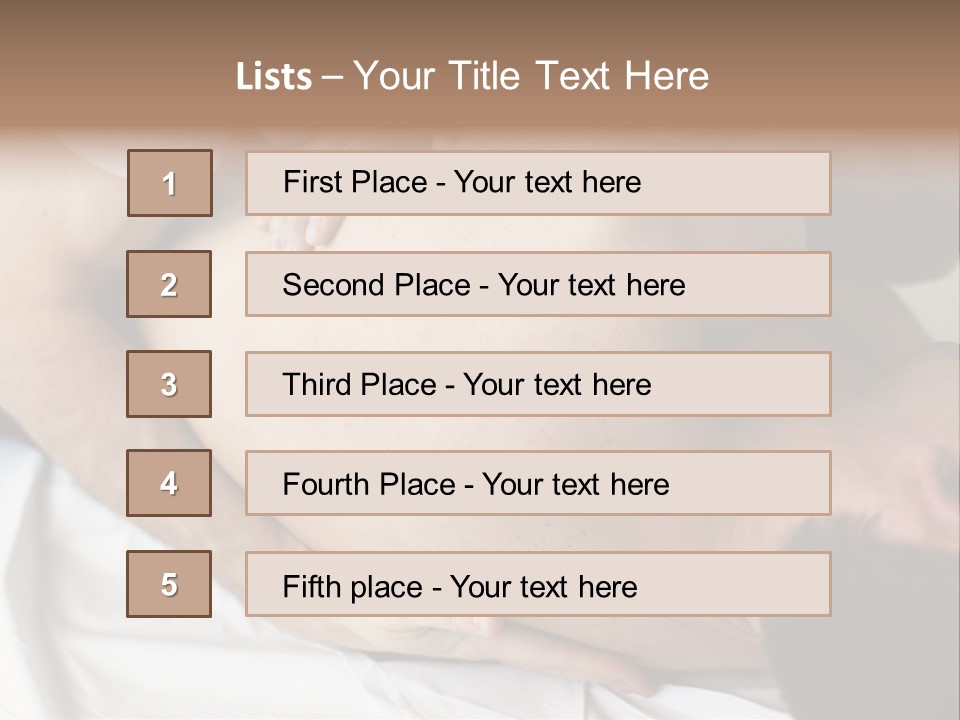Select the number 2 square
This screenshot has width=960, height=720.
[x=169, y=284]
